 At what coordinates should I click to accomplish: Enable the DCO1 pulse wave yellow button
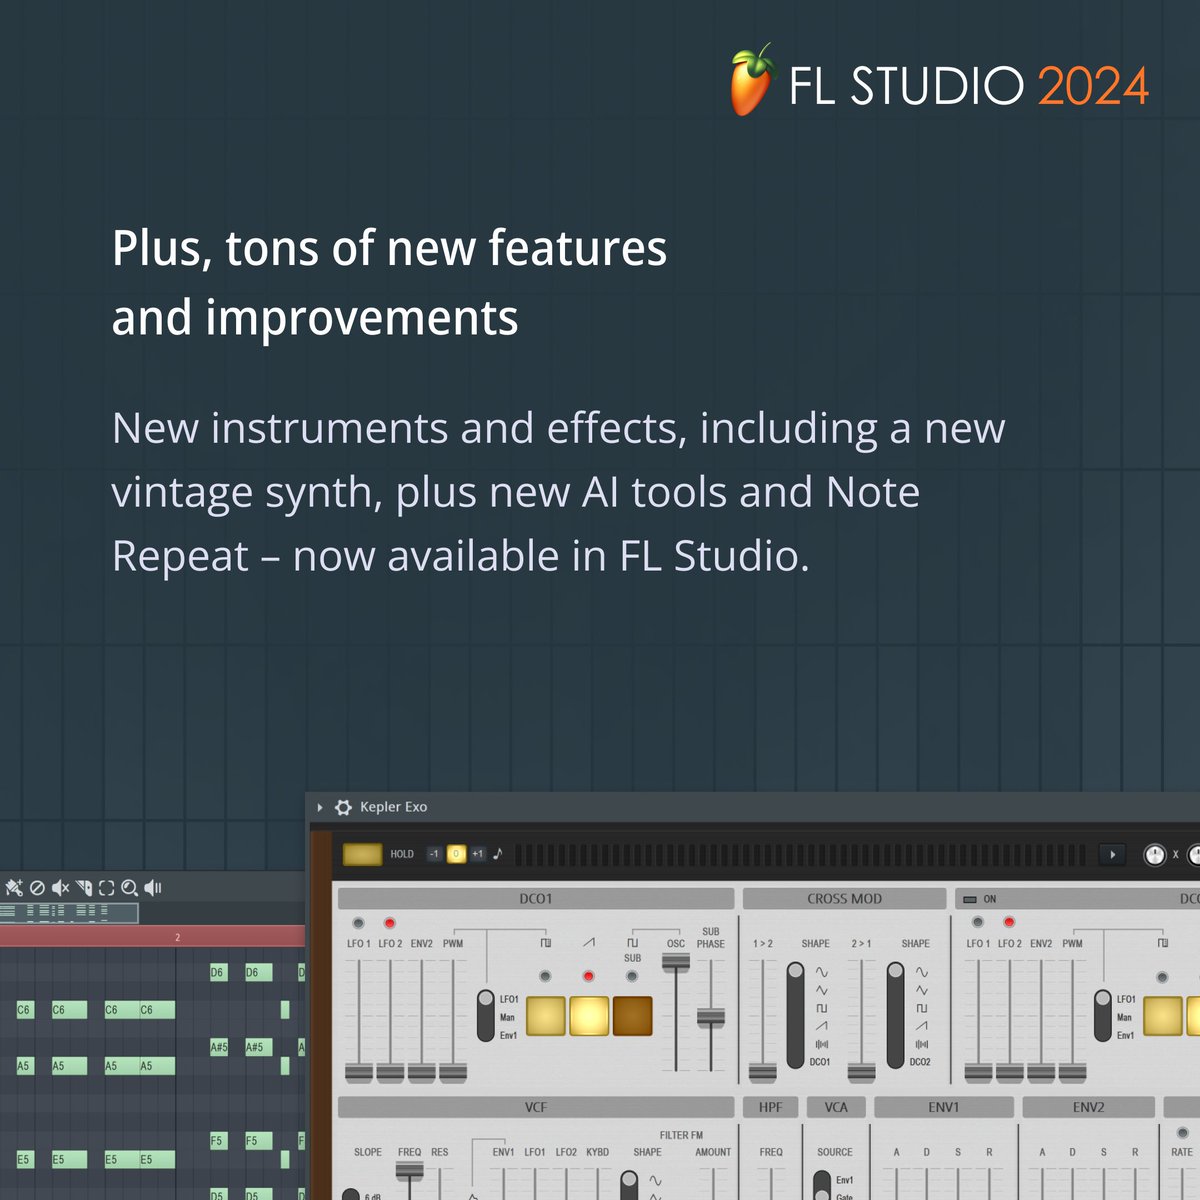pyautogui.click(x=545, y=1016)
